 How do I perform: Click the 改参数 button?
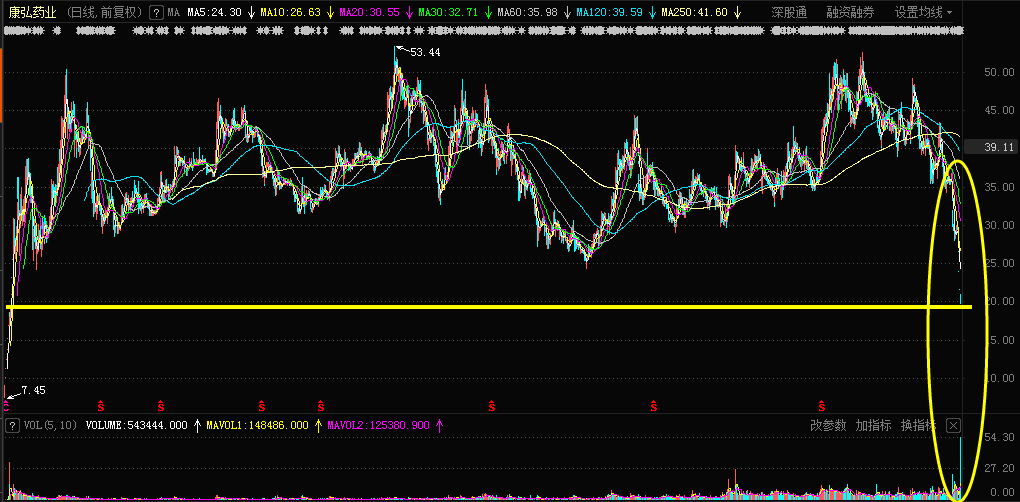coord(828,425)
